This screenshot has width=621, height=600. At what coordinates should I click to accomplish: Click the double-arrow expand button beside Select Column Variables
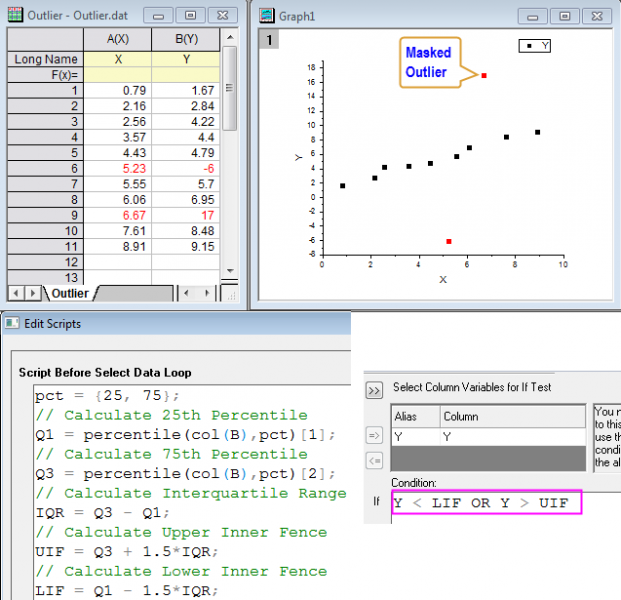click(374, 389)
